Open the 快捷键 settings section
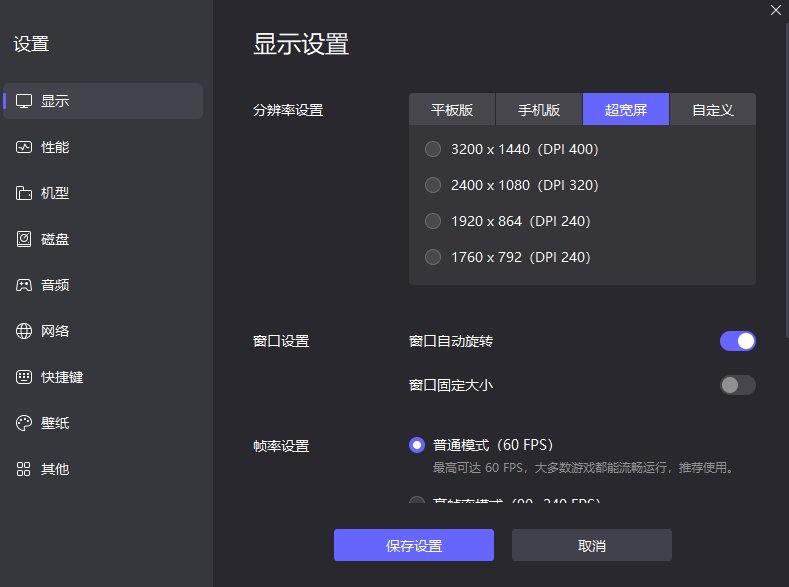The image size is (789, 587). pyautogui.click(x=103, y=377)
